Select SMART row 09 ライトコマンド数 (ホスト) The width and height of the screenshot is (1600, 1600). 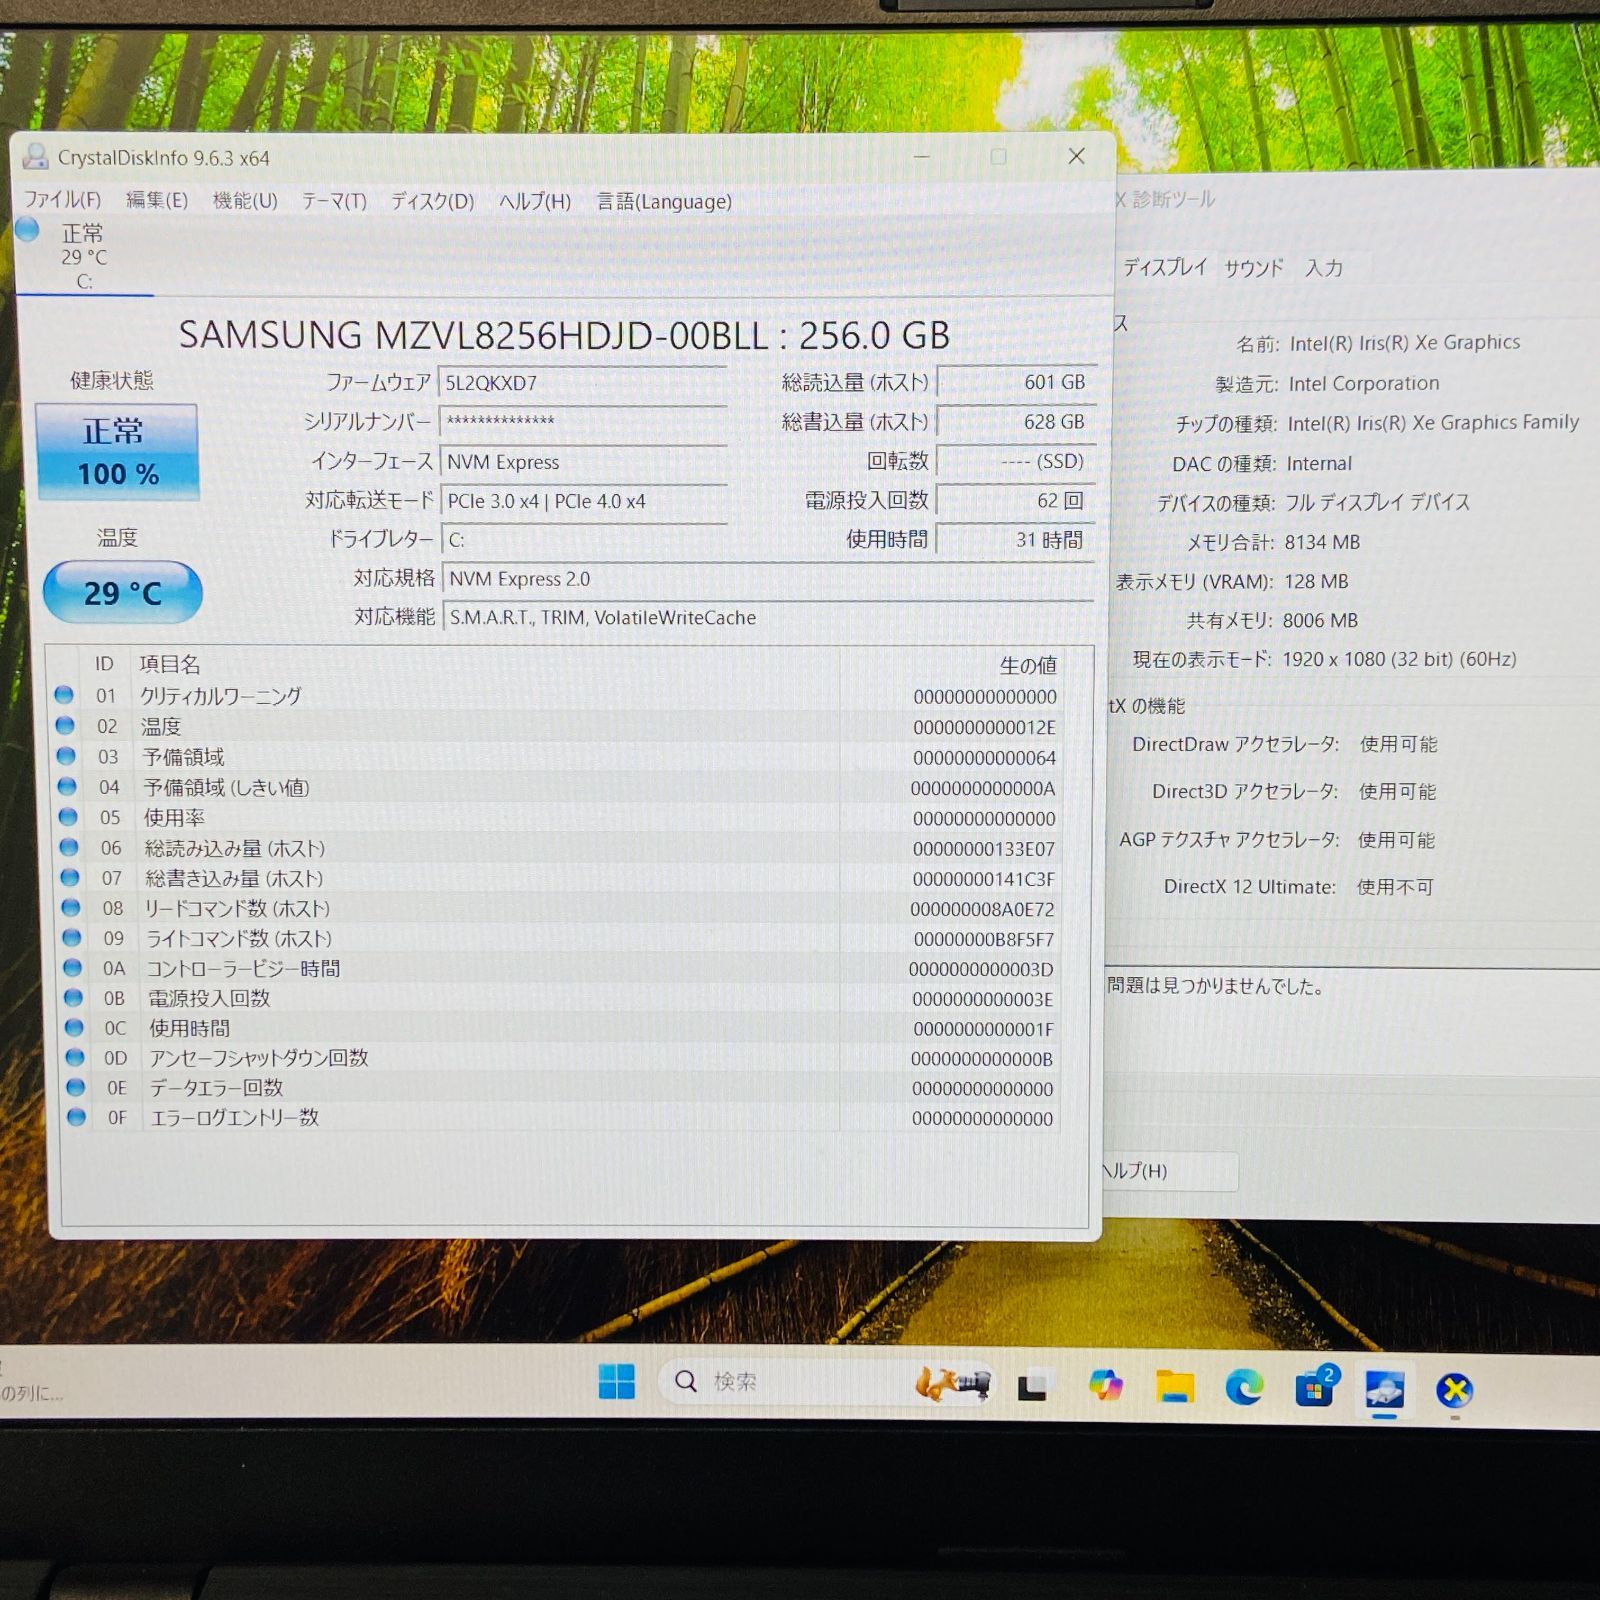click(556, 938)
